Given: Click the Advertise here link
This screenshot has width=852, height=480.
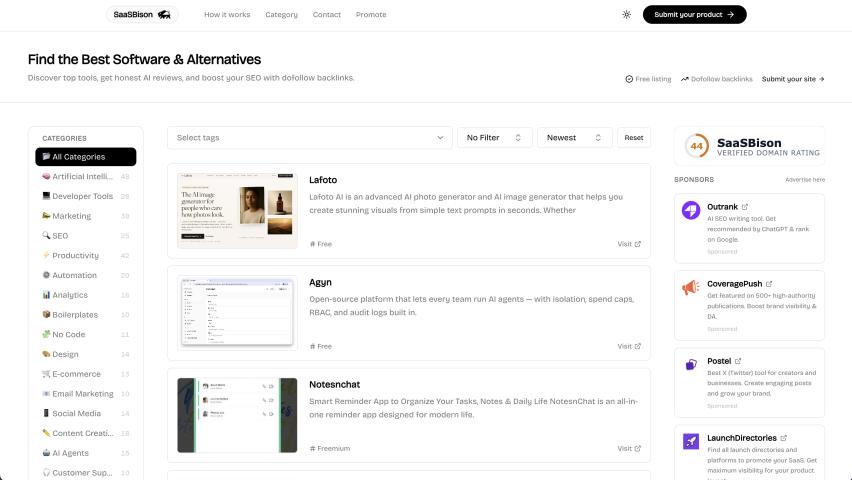Looking at the screenshot, I should click(x=805, y=179).
